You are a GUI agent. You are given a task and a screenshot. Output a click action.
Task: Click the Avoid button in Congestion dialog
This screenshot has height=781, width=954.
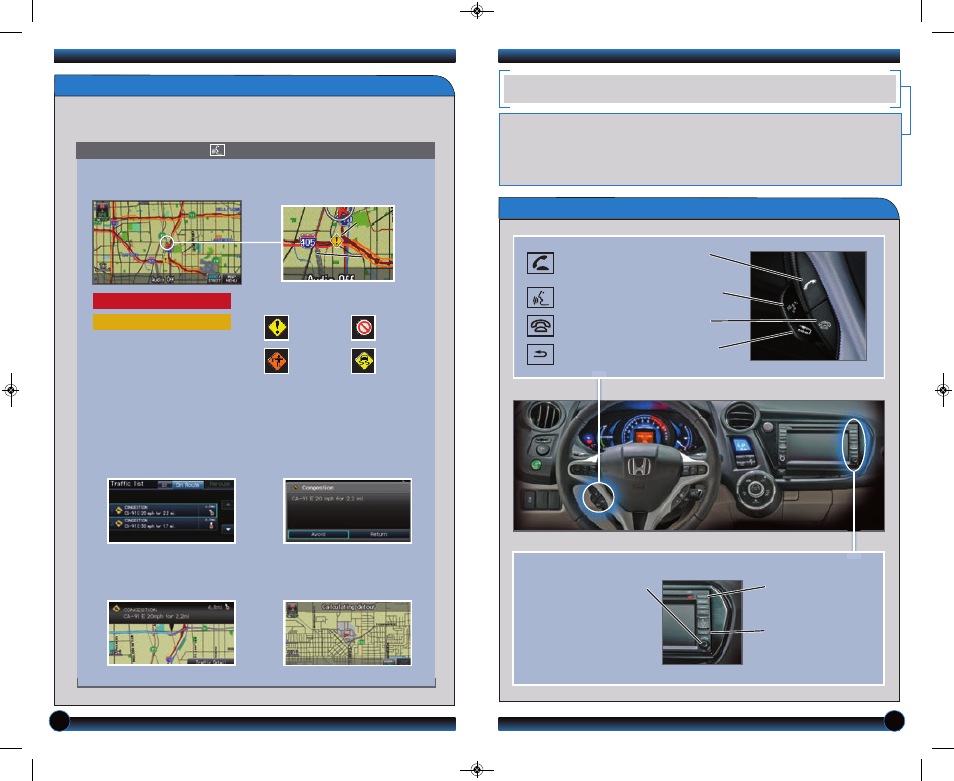pyautogui.click(x=318, y=534)
